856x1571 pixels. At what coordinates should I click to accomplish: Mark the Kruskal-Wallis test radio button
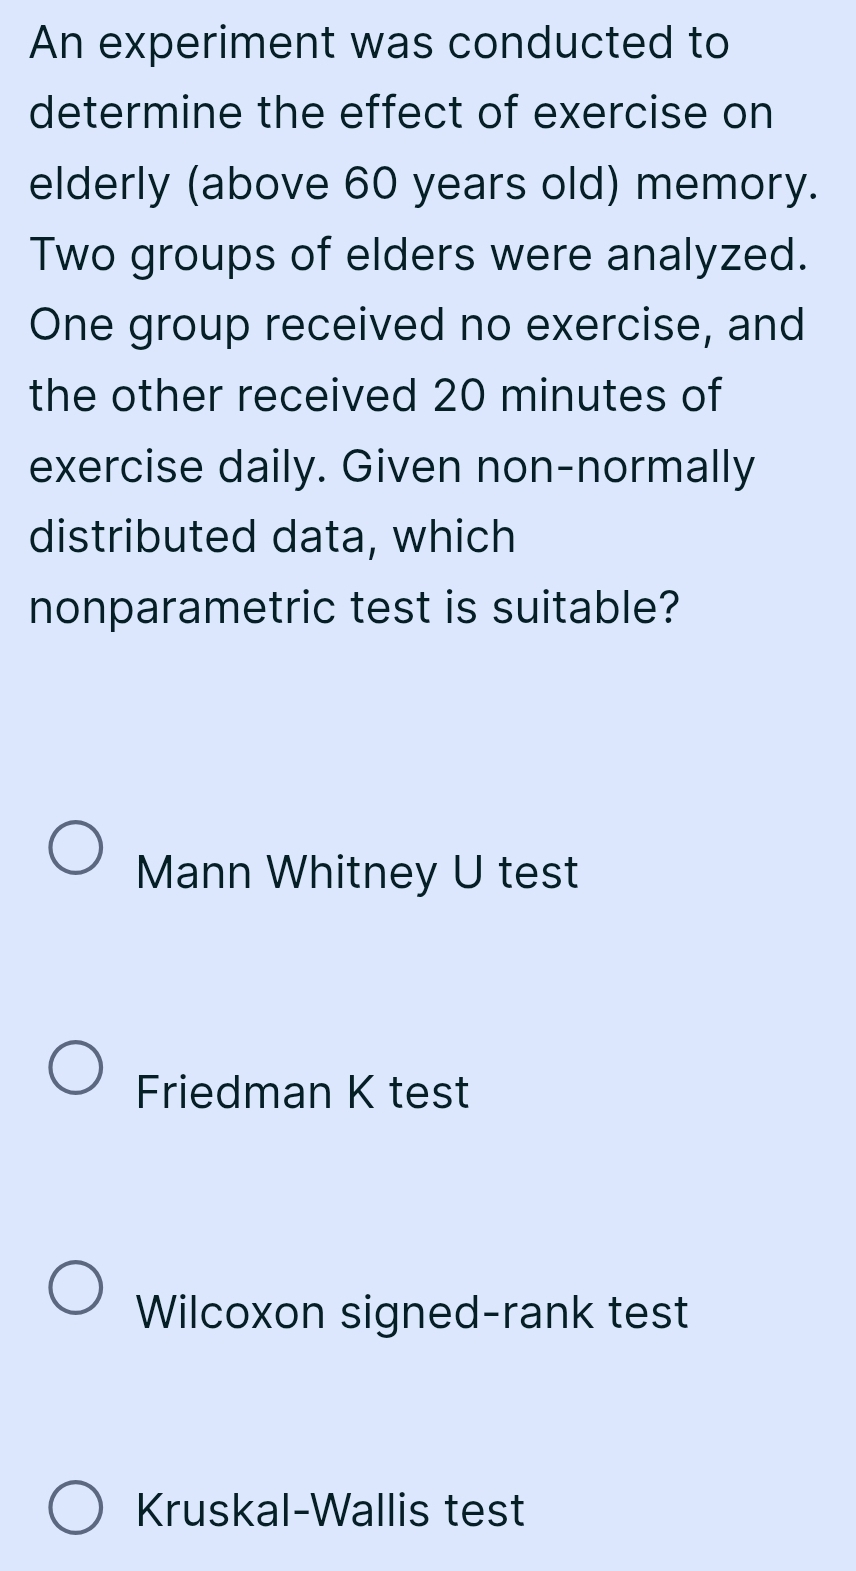pyautogui.click(x=75, y=1509)
